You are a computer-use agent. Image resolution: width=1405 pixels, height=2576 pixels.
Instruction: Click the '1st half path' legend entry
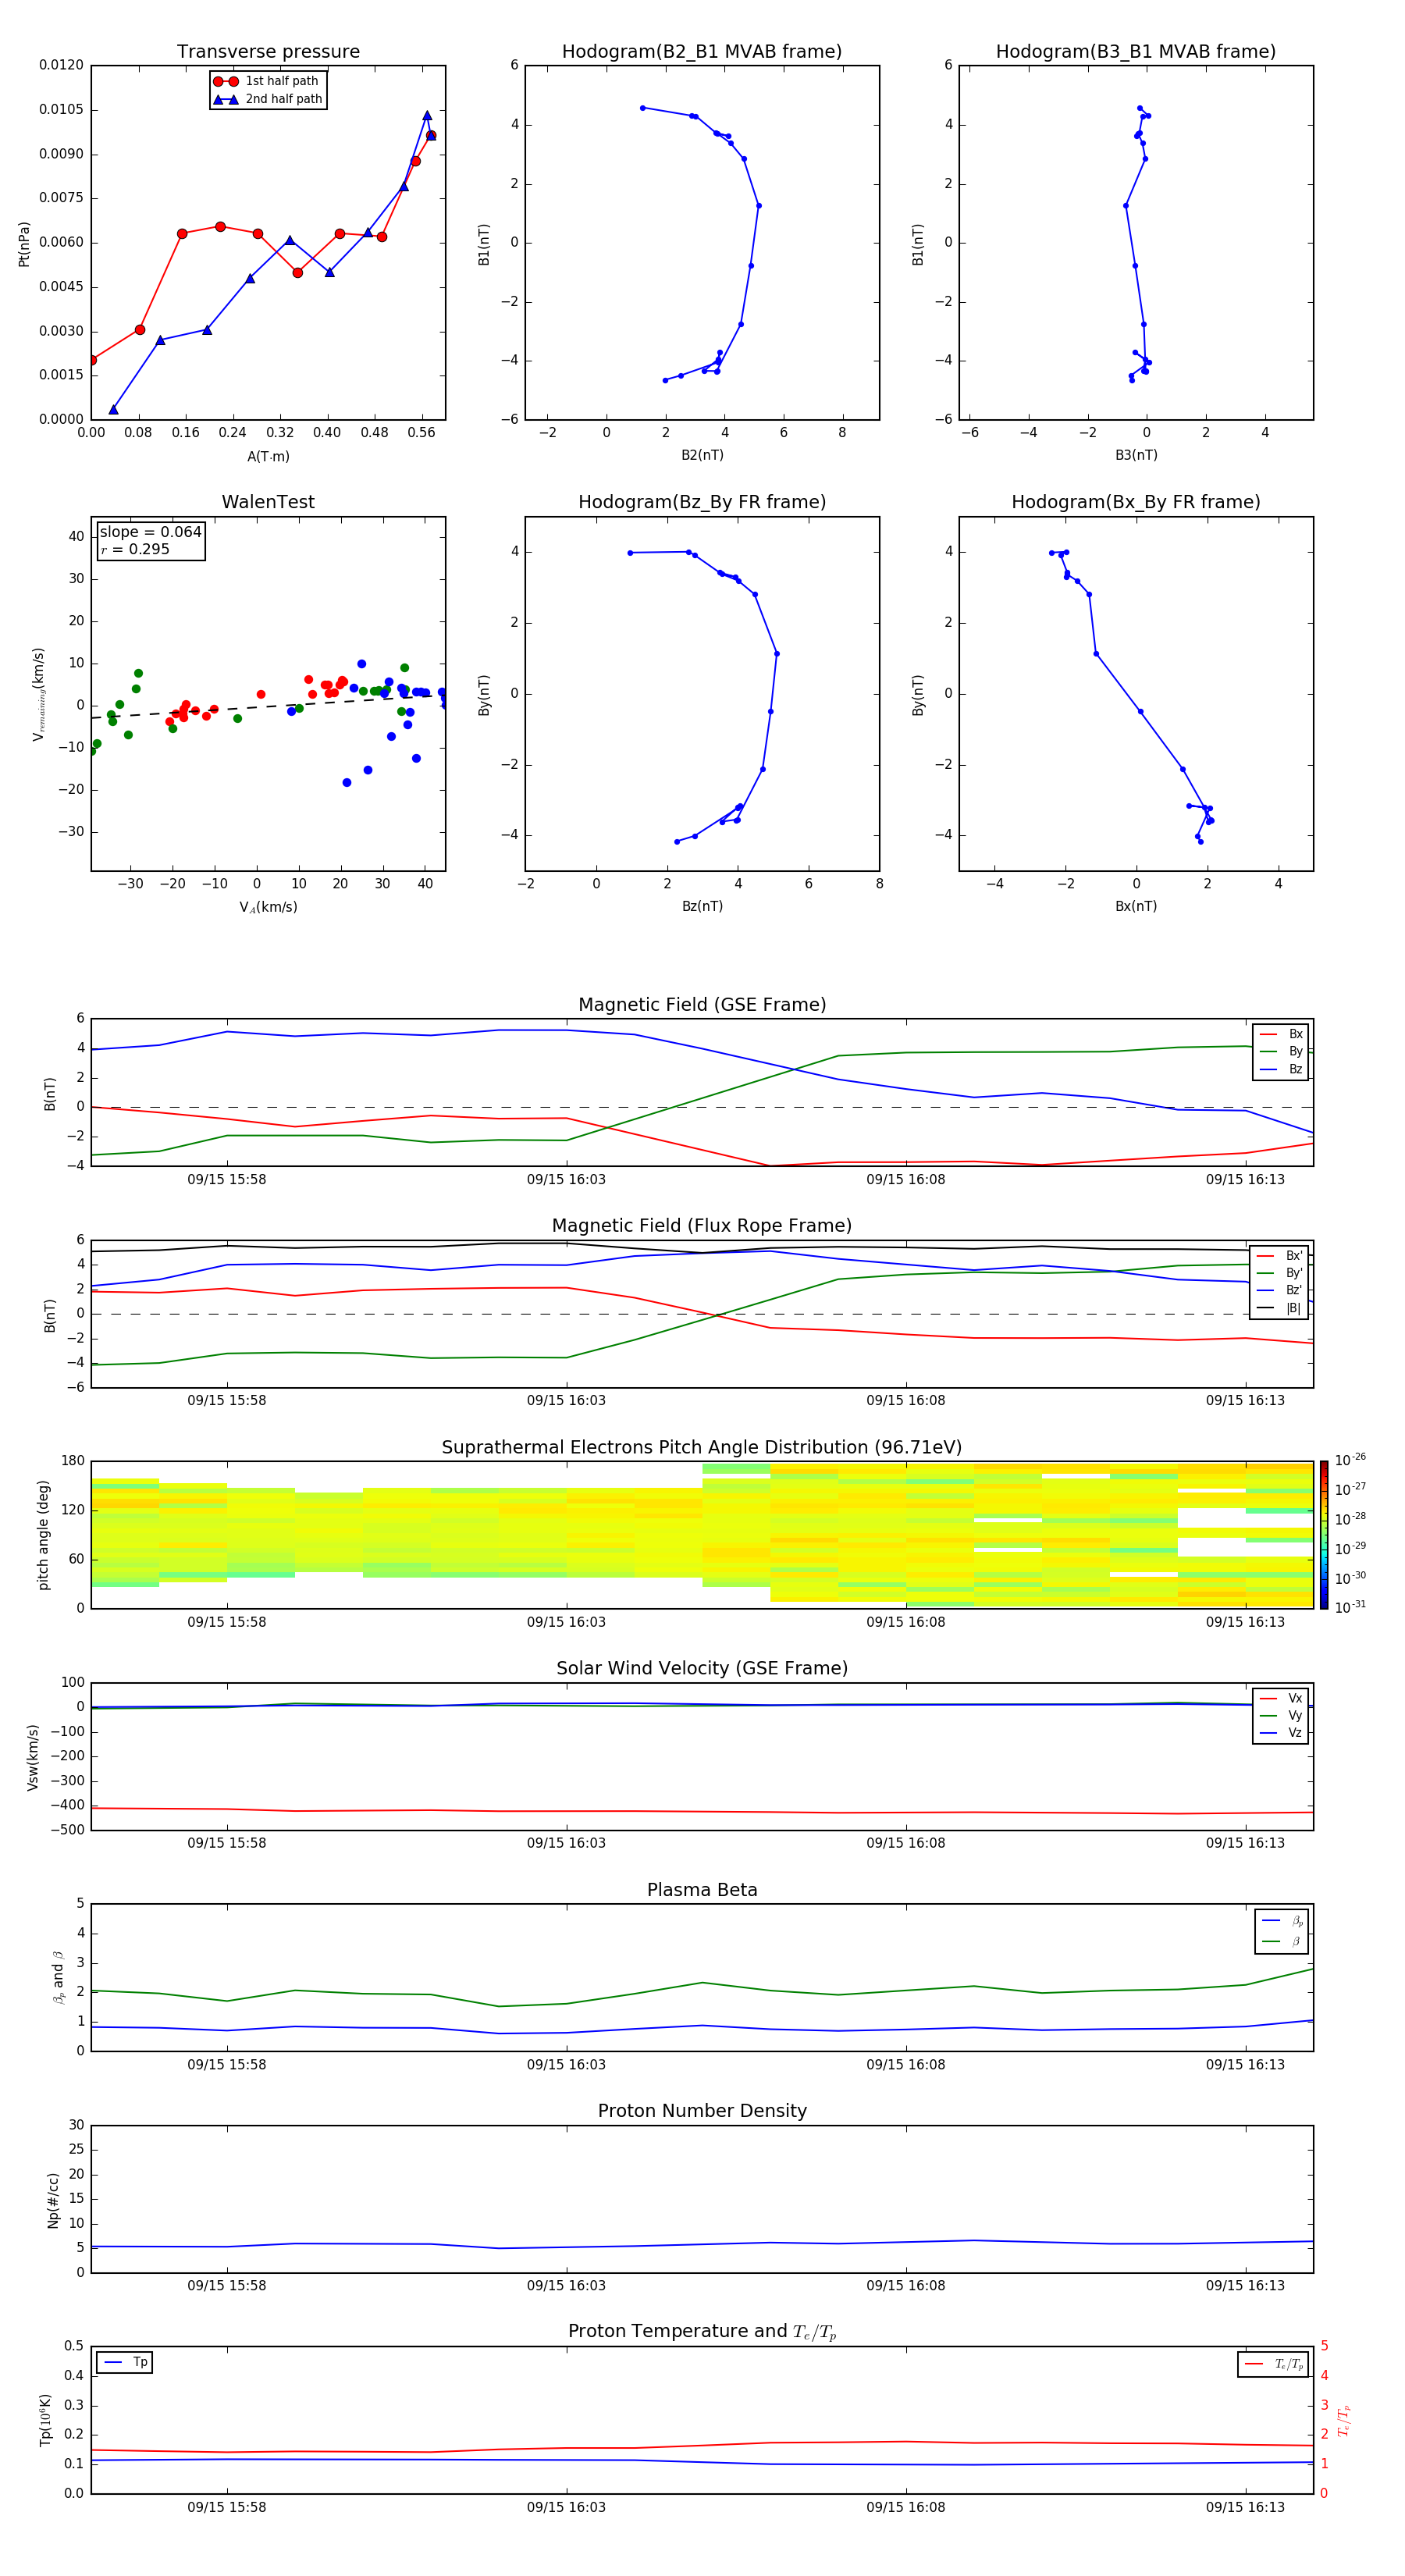[x=267, y=81]
